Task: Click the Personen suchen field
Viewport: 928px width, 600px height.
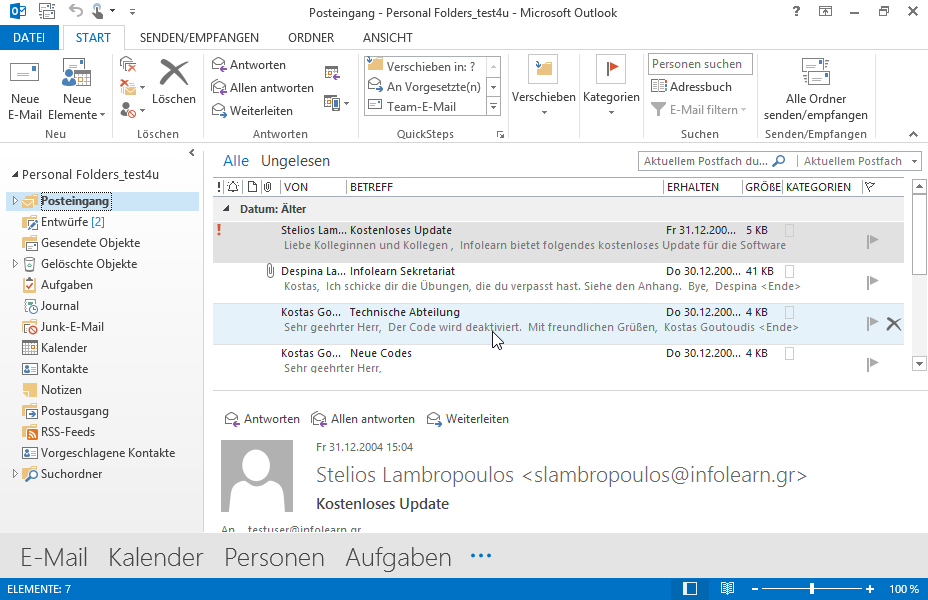Action: (700, 64)
